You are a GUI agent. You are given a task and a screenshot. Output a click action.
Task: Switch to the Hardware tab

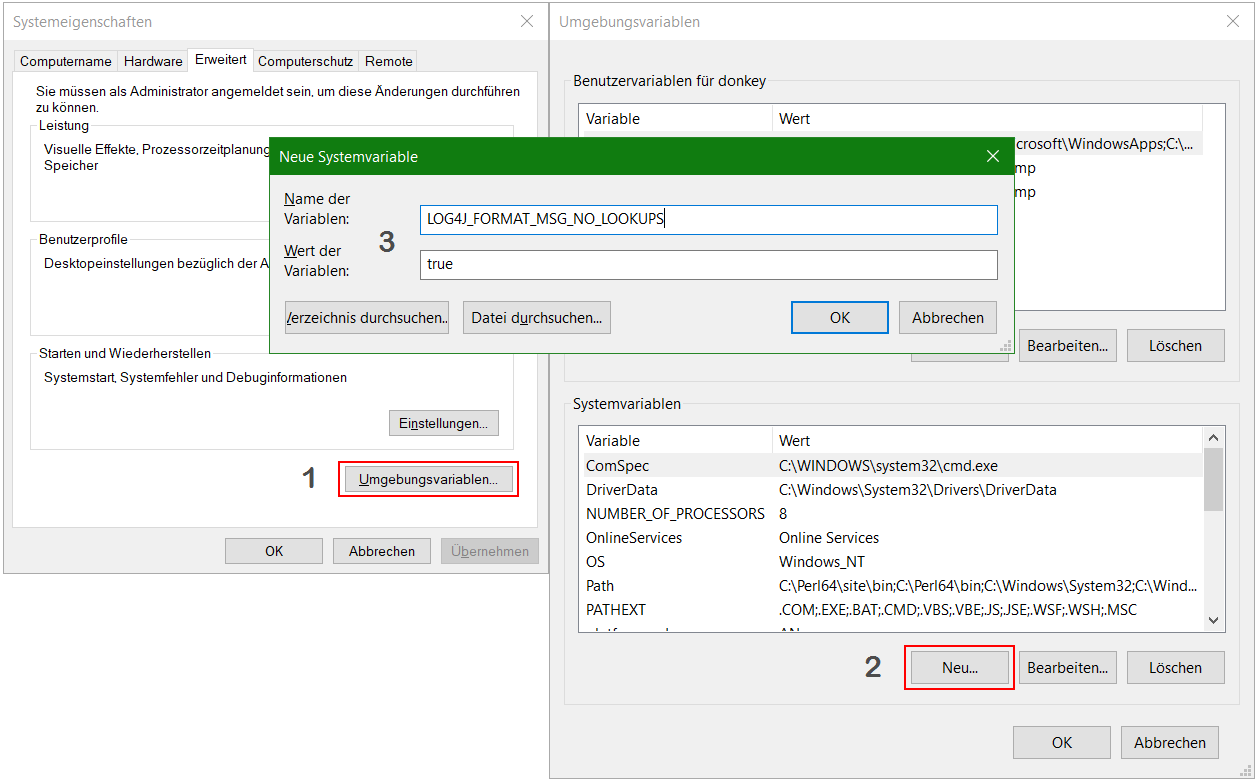pyautogui.click(x=152, y=61)
